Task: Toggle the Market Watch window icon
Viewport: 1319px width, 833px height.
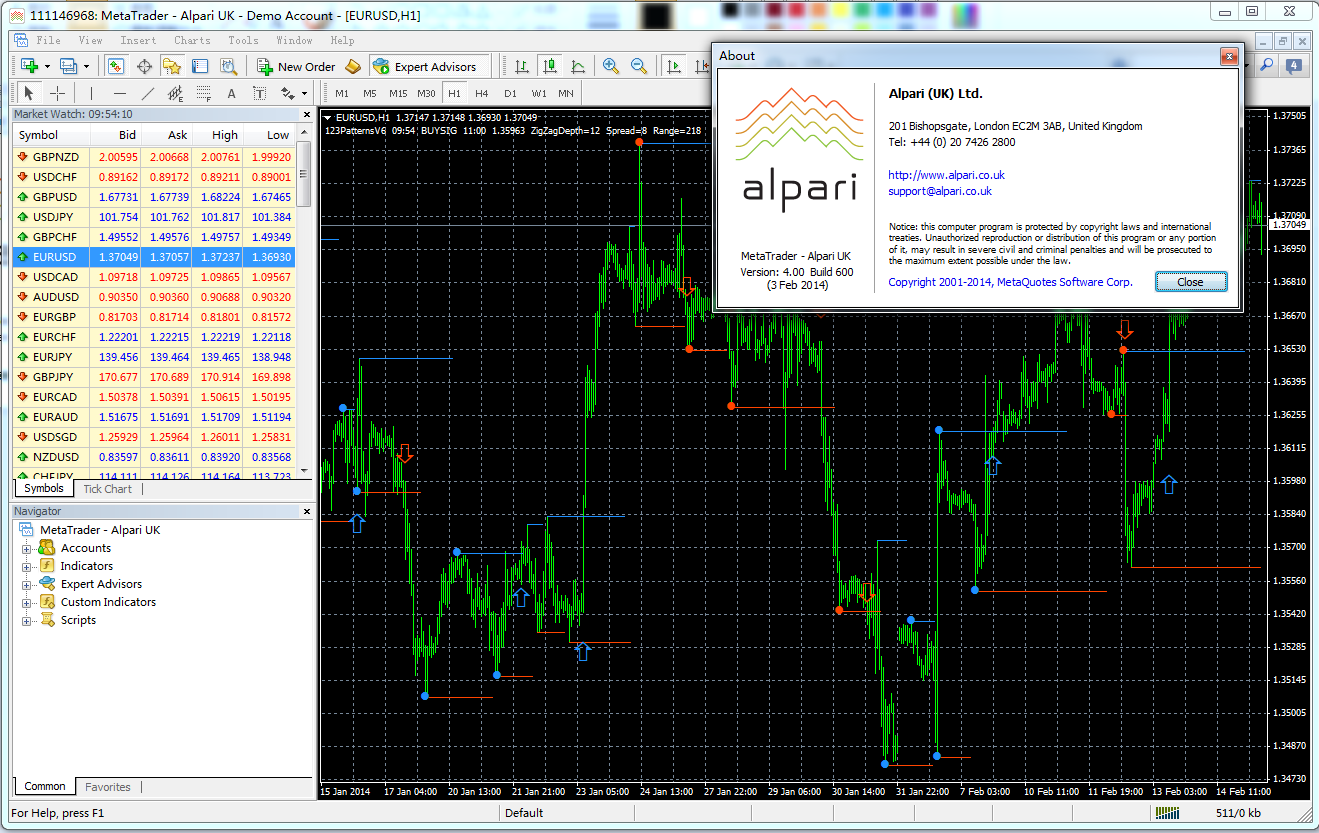Action: point(116,66)
